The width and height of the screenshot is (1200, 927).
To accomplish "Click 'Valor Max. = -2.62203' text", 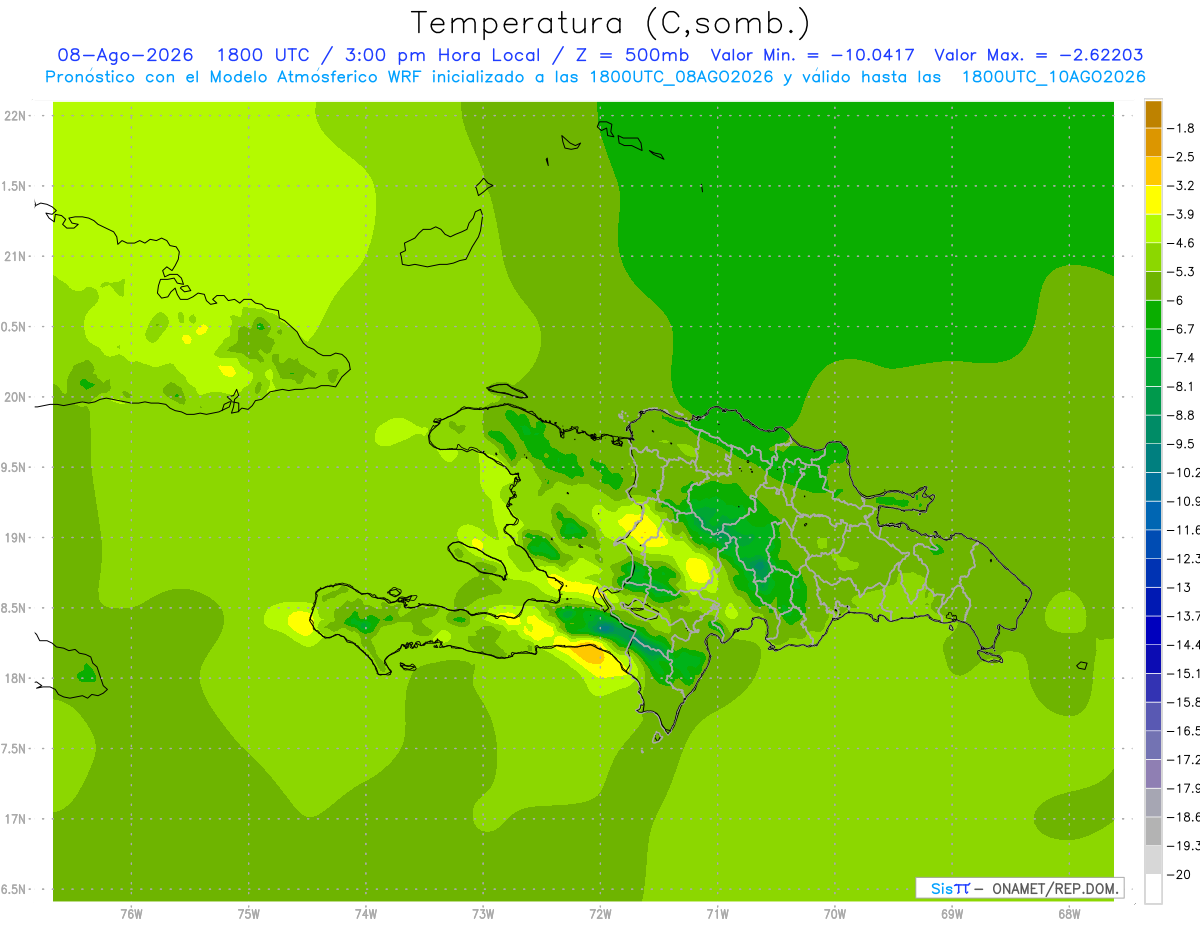I will (x=1038, y=55).
